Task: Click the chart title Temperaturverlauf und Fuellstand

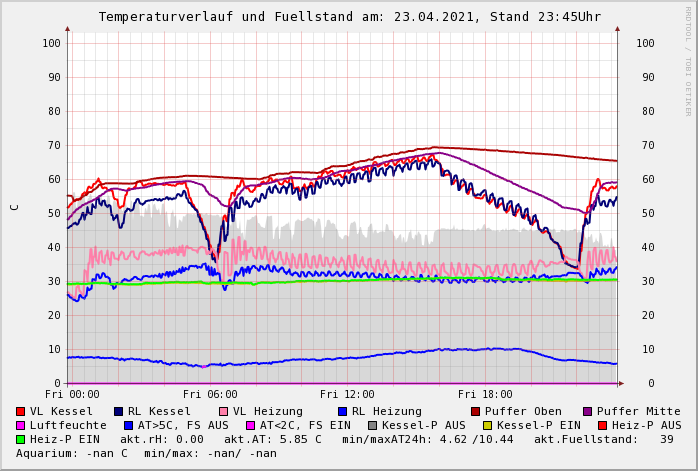Action: coord(350,17)
